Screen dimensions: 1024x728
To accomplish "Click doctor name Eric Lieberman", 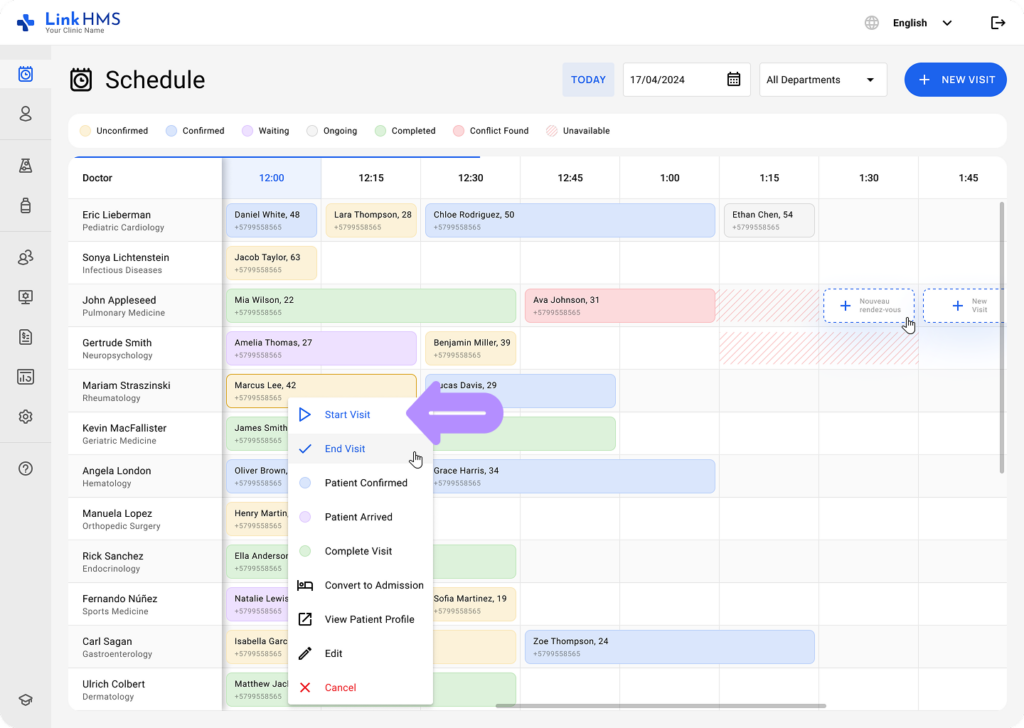I will click(116, 215).
